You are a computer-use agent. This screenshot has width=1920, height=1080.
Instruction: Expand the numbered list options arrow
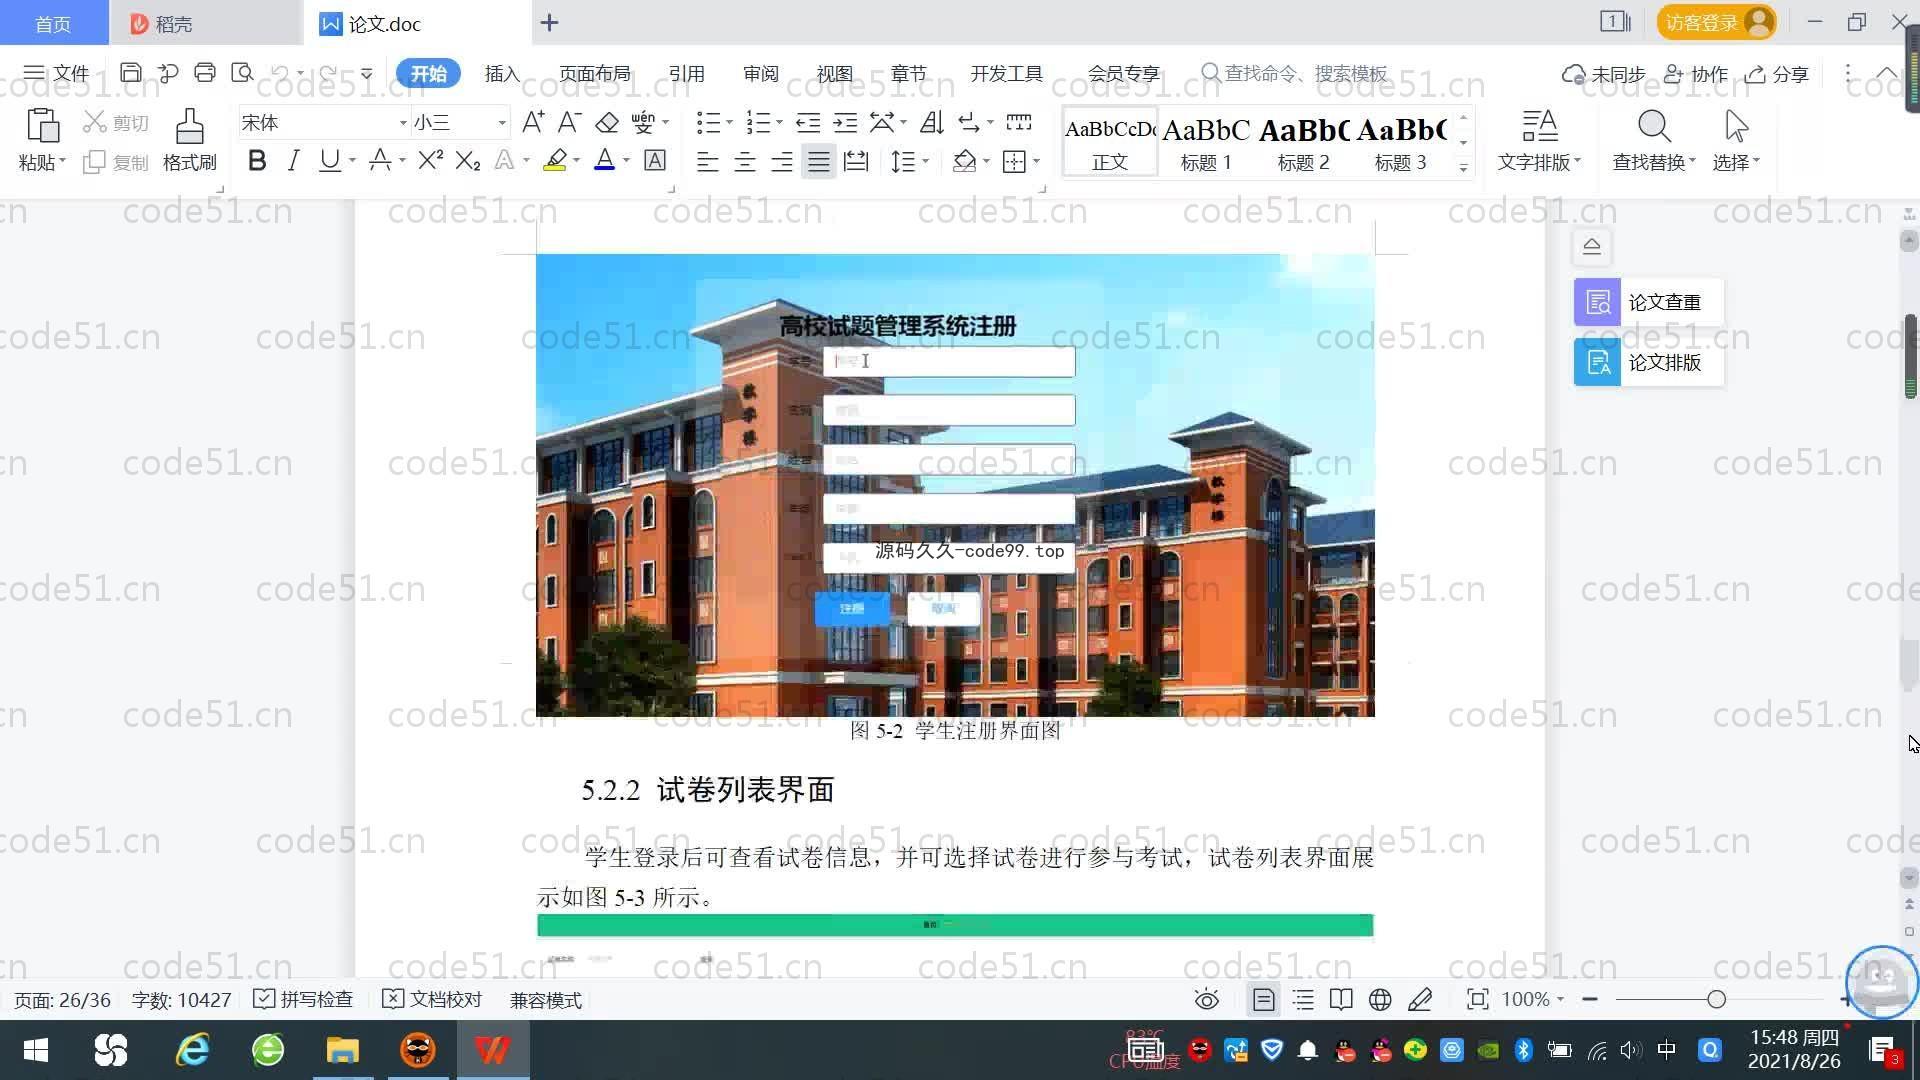(x=779, y=123)
